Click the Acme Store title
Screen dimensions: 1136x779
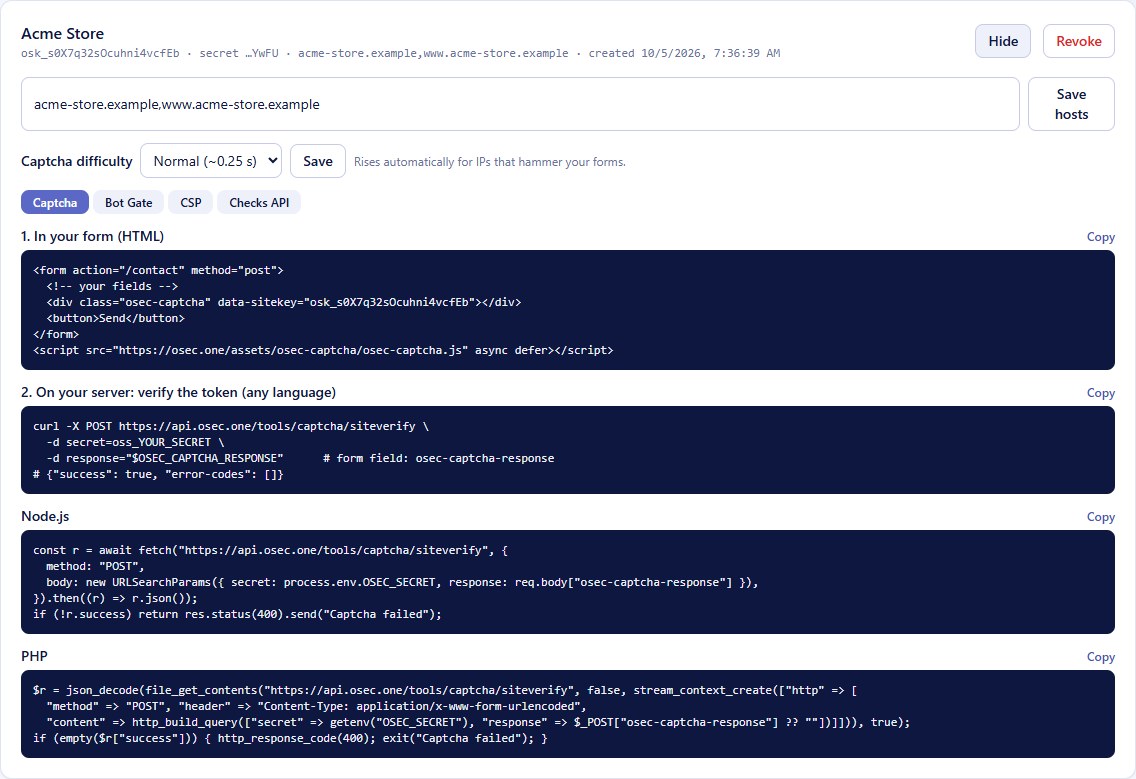click(62, 33)
